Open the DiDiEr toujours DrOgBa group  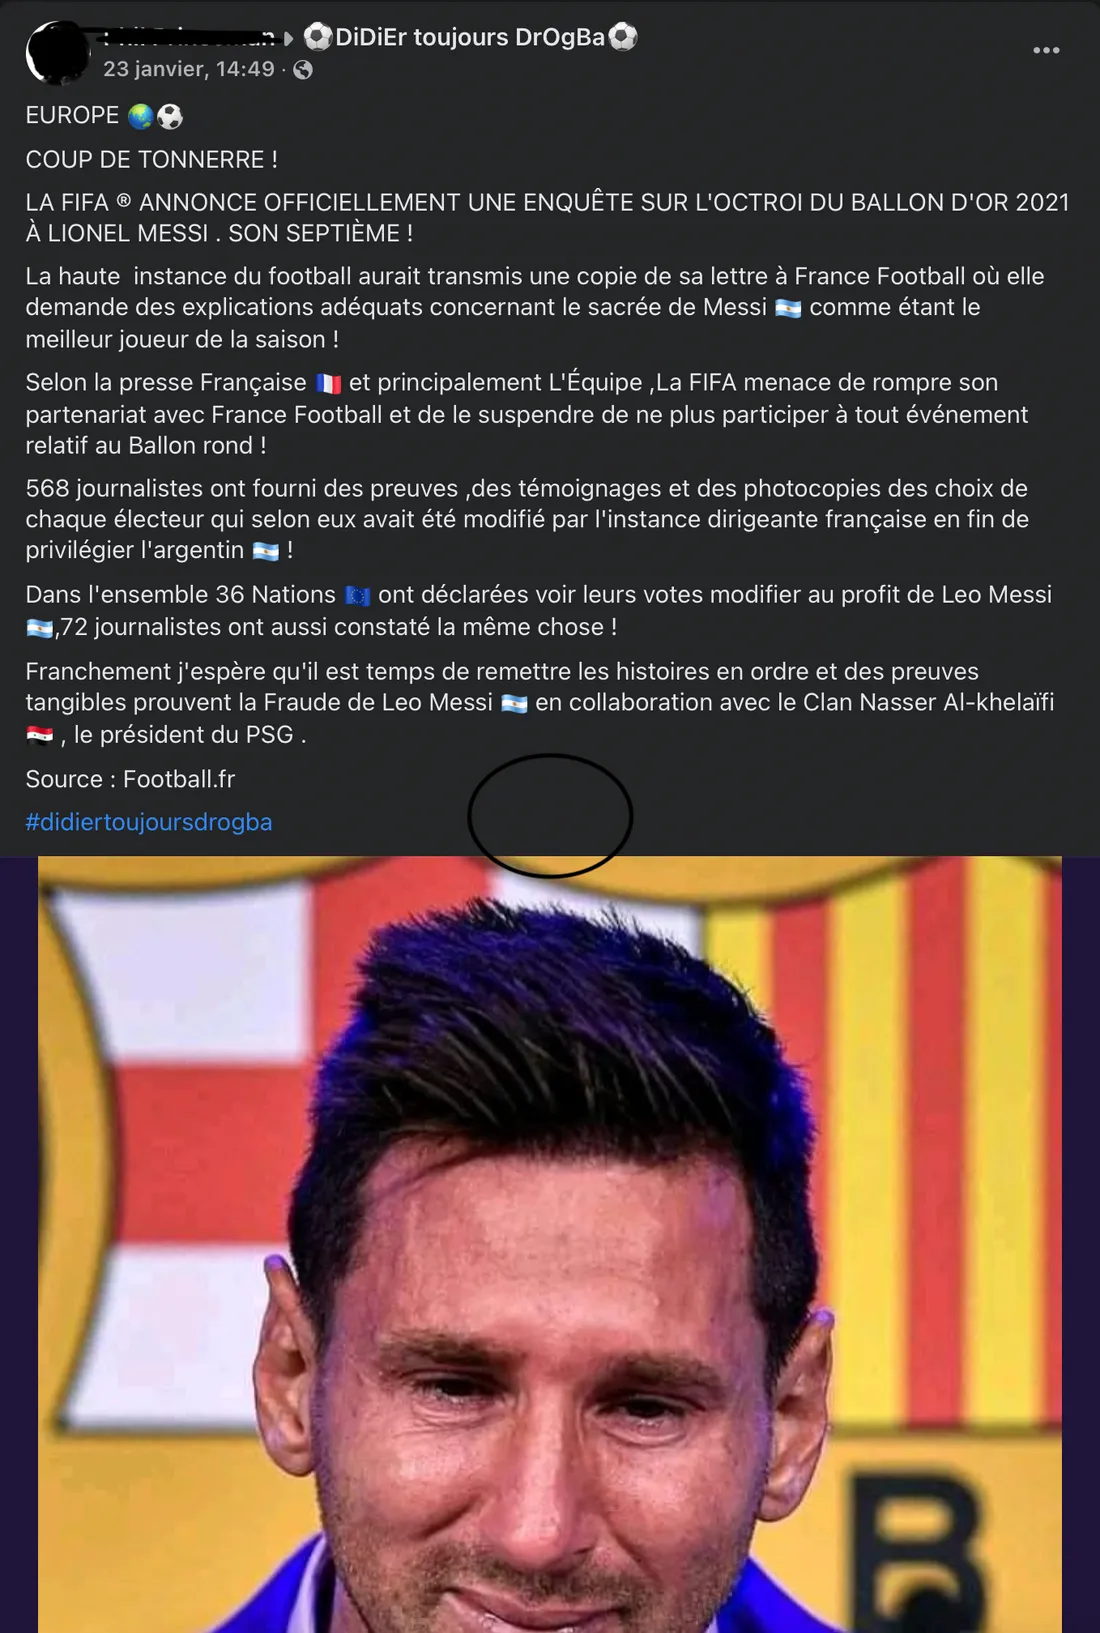(470, 38)
